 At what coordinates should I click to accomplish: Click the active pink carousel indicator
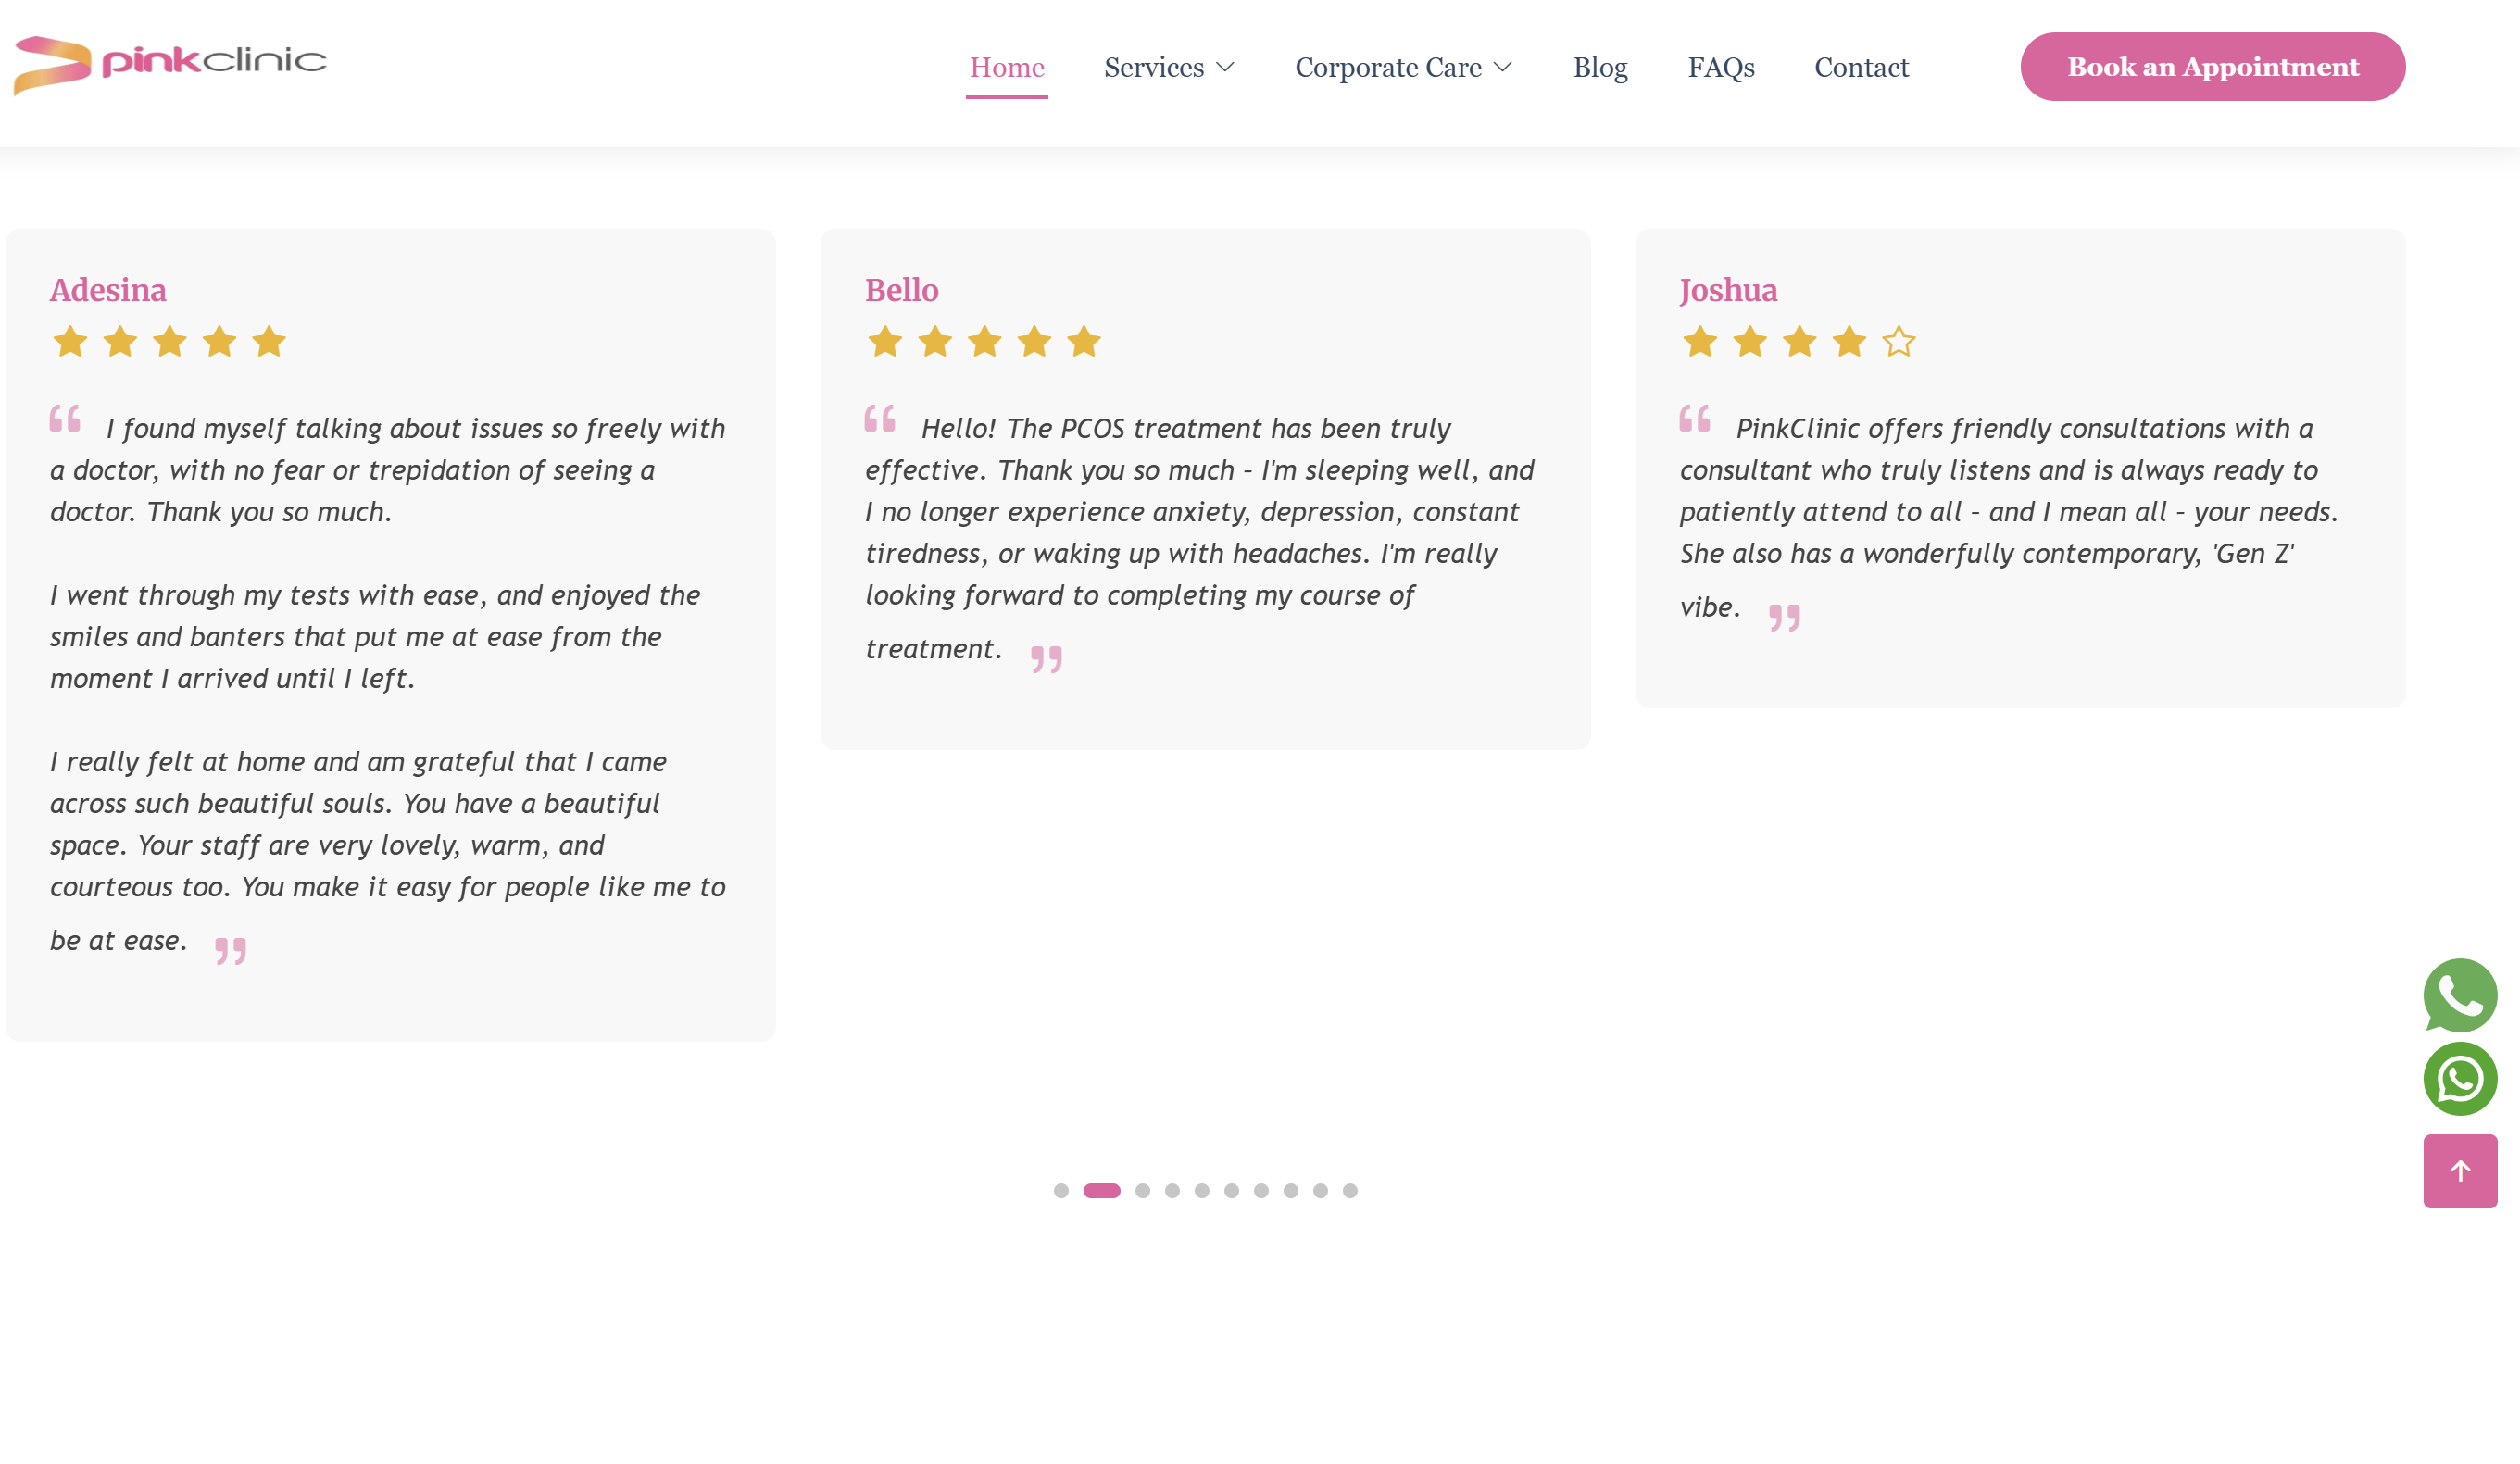point(1101,1190)
